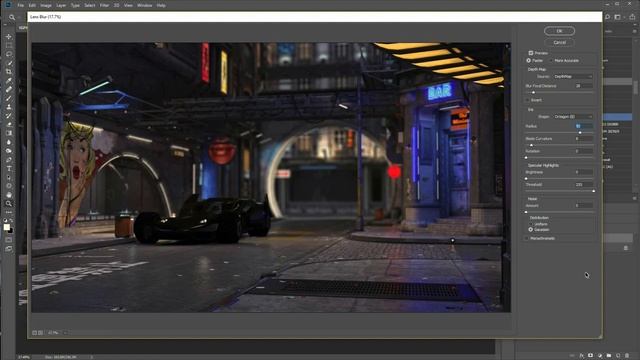Click the Rotation value field
The height and width of the screenshot is (360, 640).
tap(584, 151)
